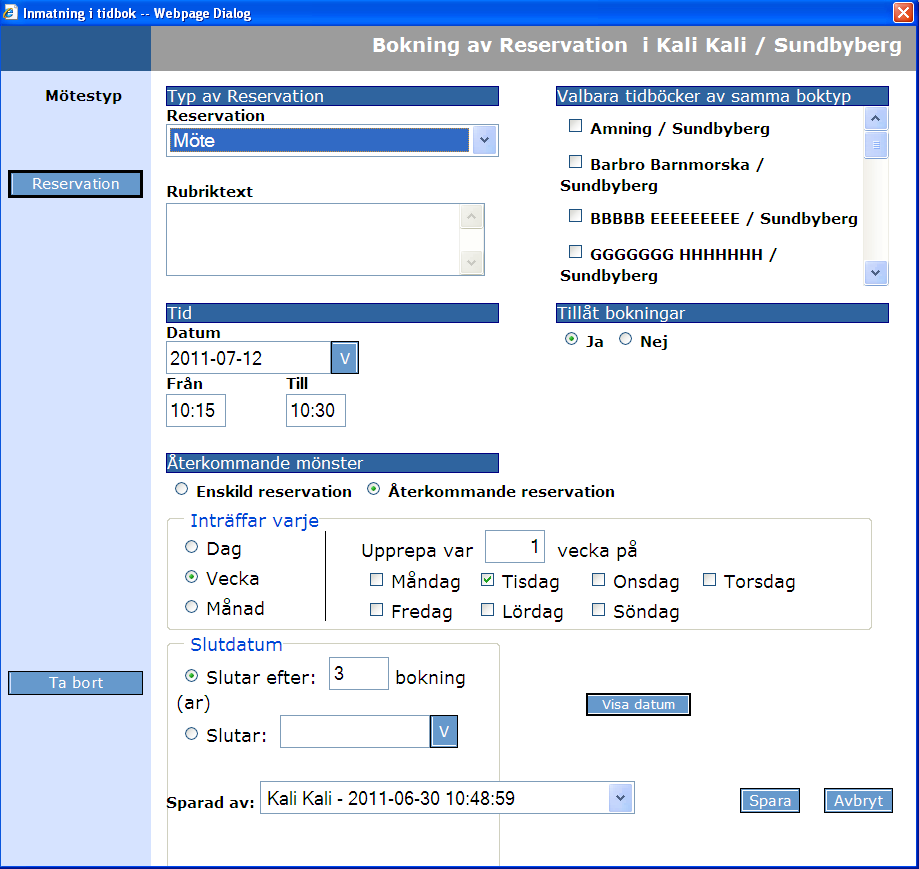Enable the Söndag weekday checkbox

click(598, 610)
